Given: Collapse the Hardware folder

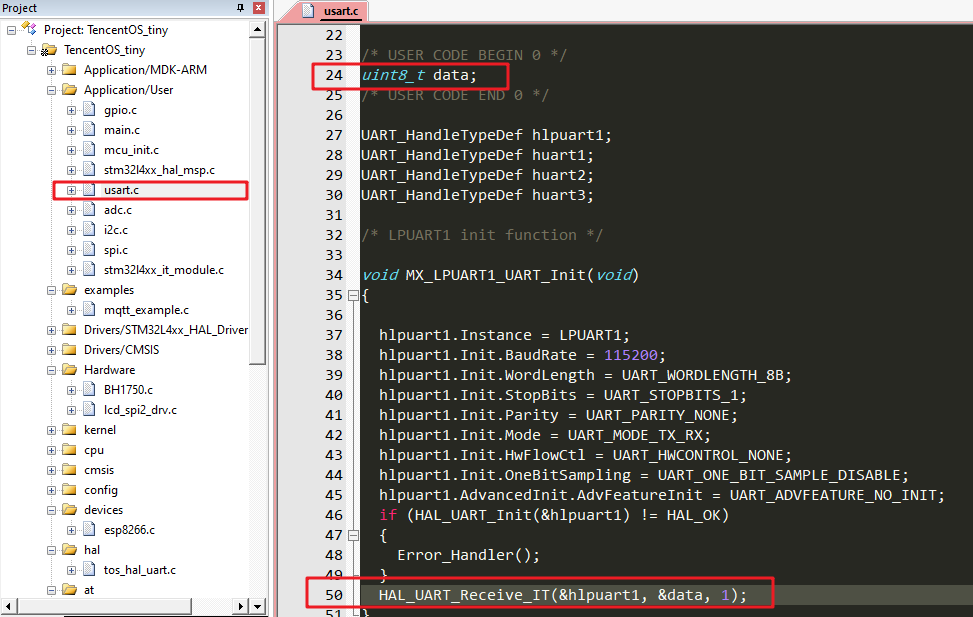Looking at the screenshot, I should (x=52, y=370).
